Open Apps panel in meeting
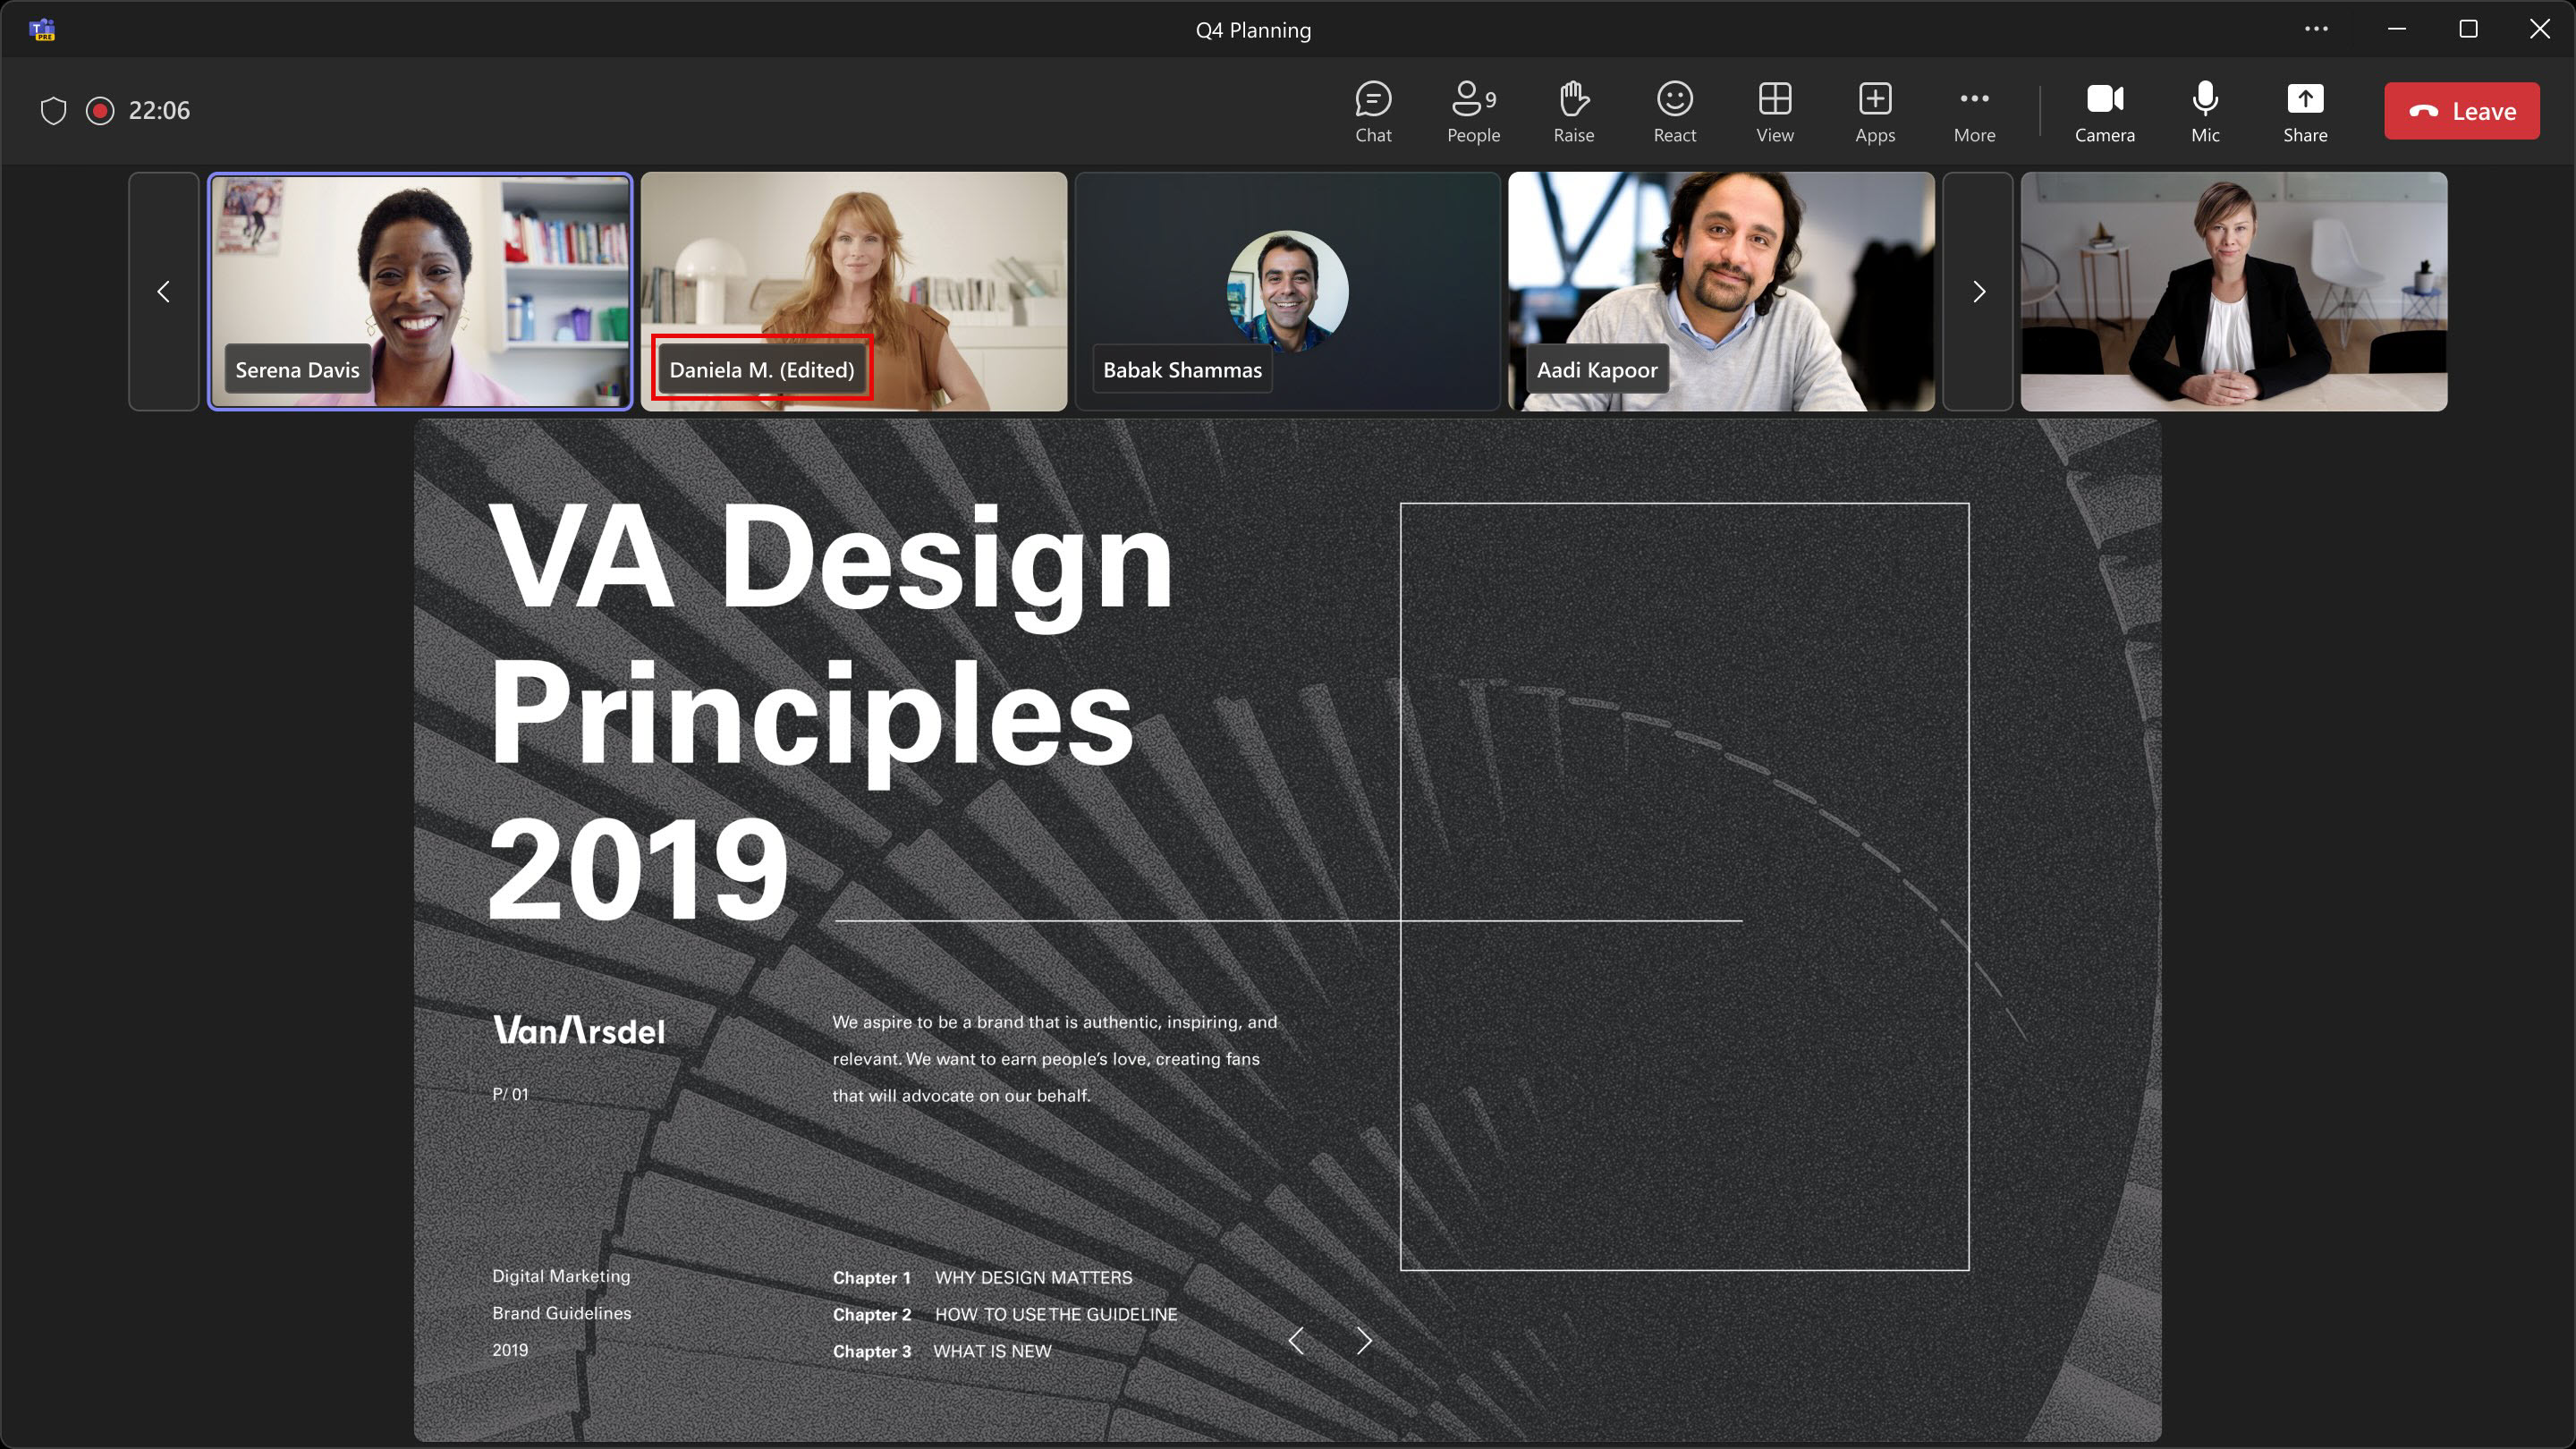 (1876, 110)
